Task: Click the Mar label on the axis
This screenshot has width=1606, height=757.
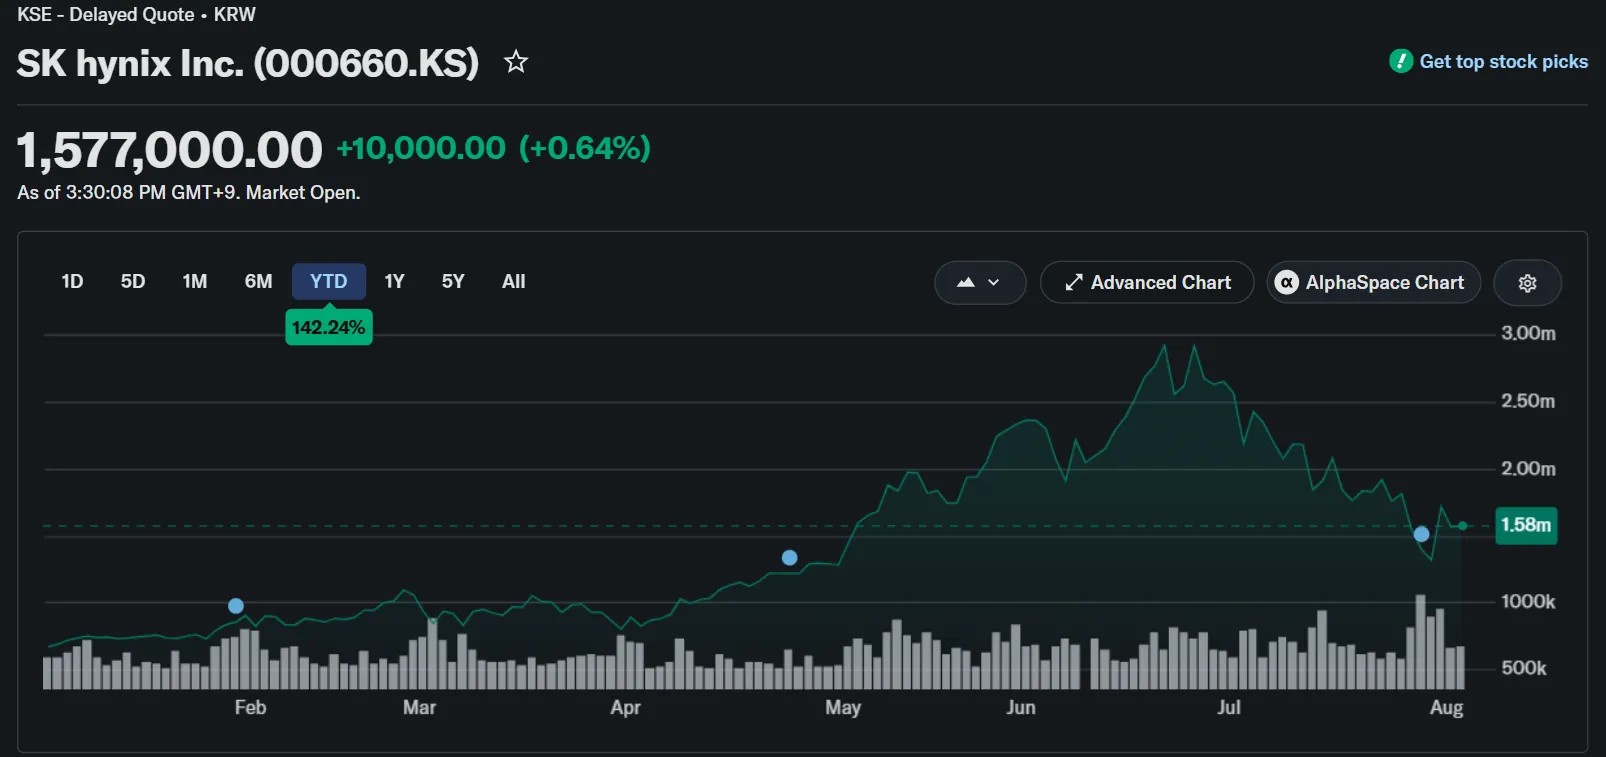Action: click(x=419, y=708)
